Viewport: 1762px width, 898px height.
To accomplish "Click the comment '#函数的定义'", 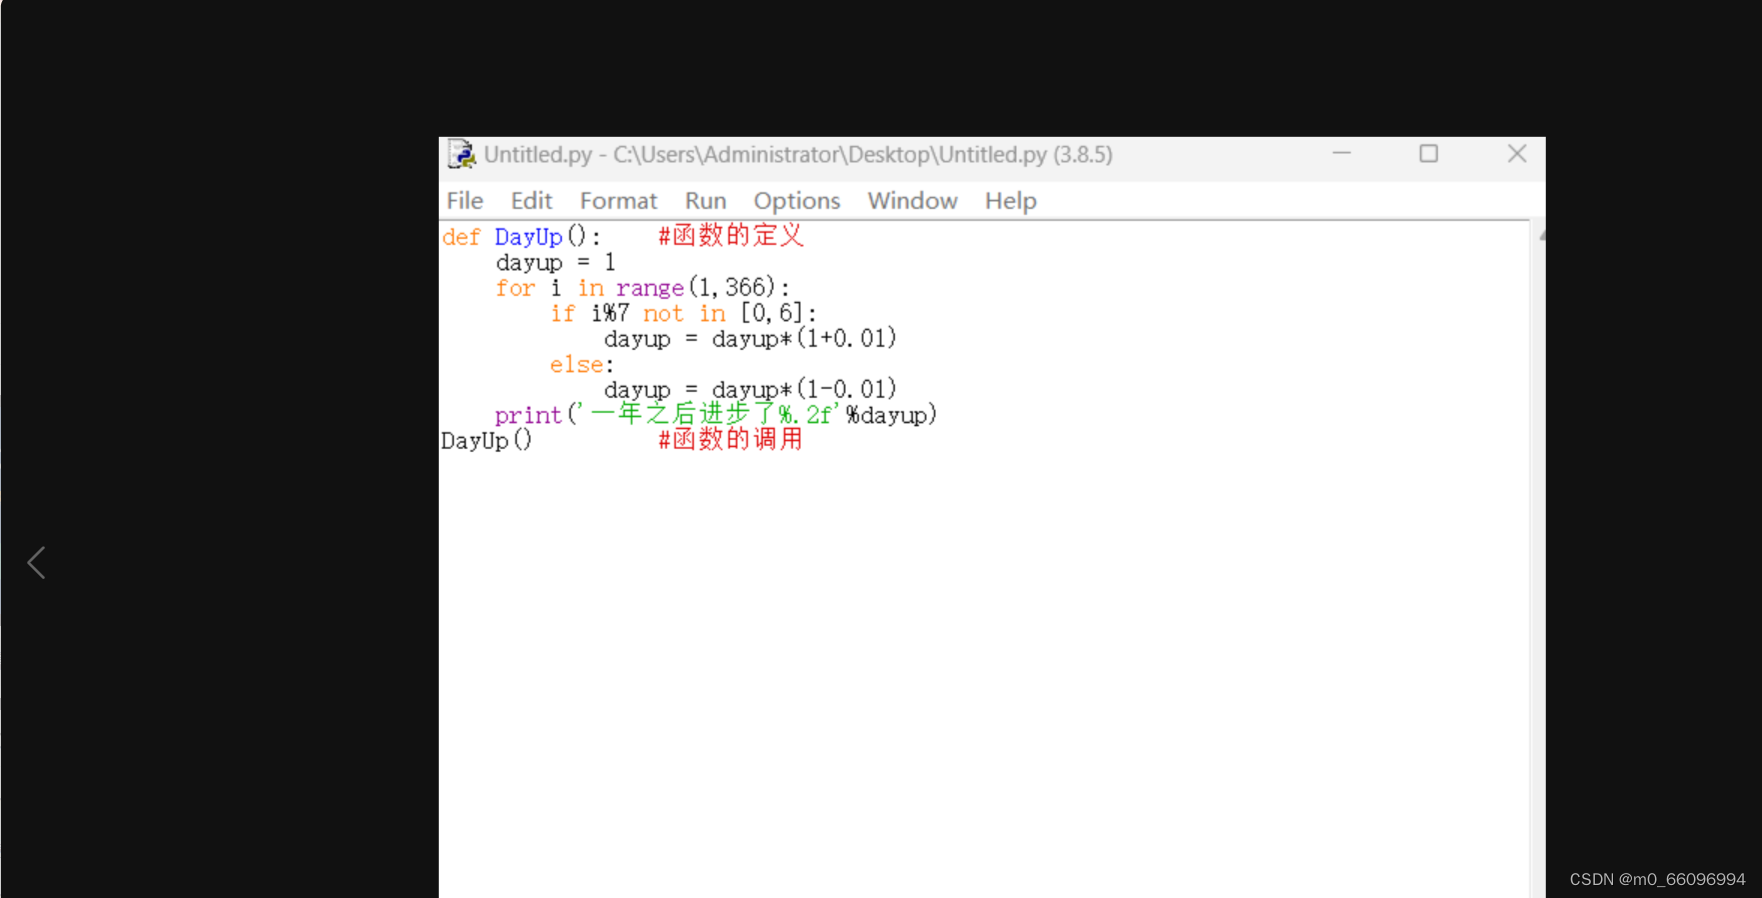I will pyautogui.click(x=730, y=236).
